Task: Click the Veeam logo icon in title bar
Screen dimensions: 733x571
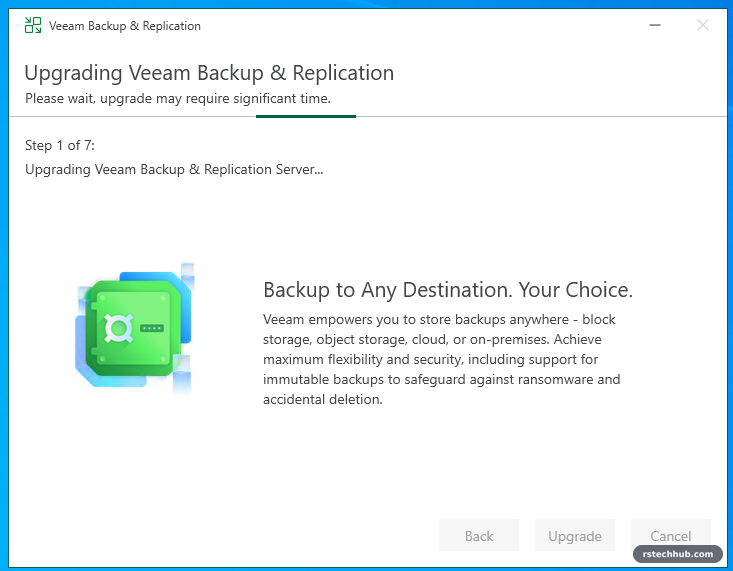Action: pyautogui.click(x=33, y=25)
